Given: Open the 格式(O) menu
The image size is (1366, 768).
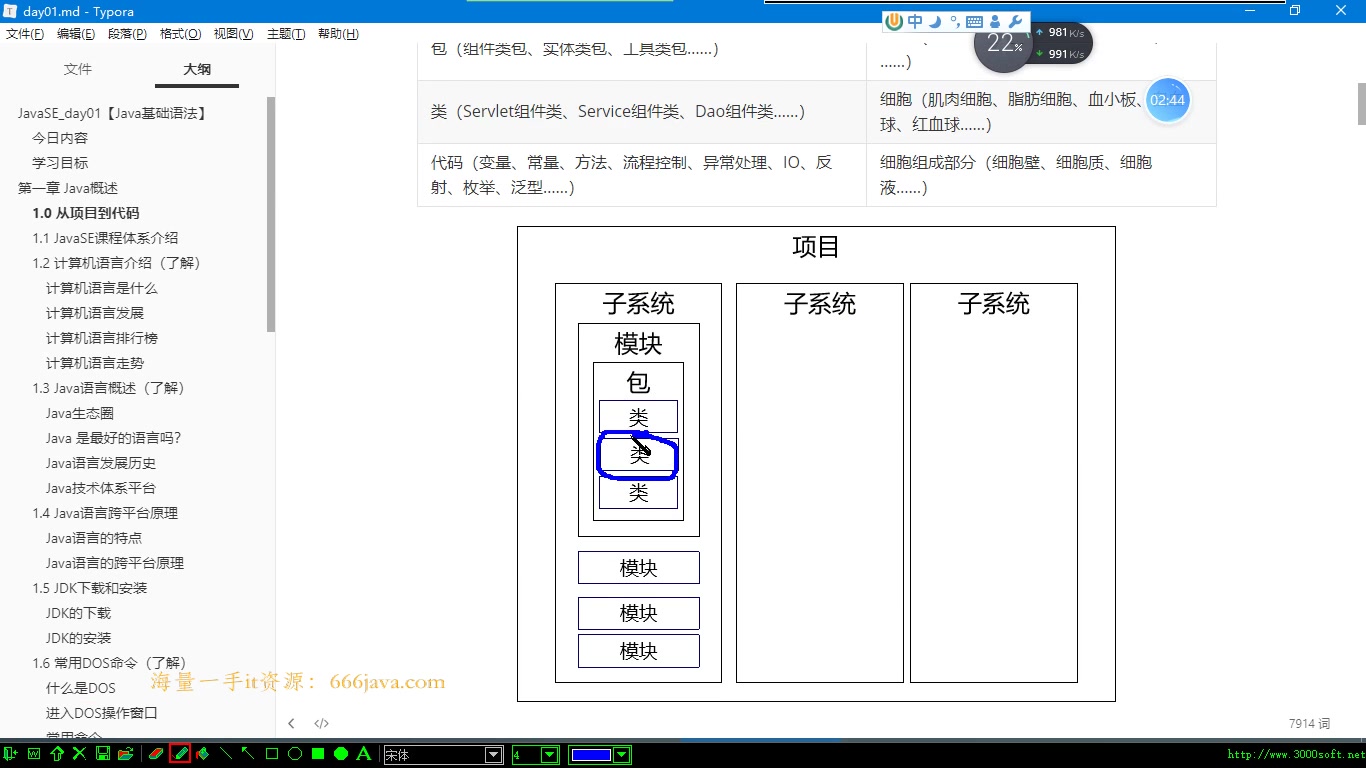Looking at the screenshot, I should [180, 34].
